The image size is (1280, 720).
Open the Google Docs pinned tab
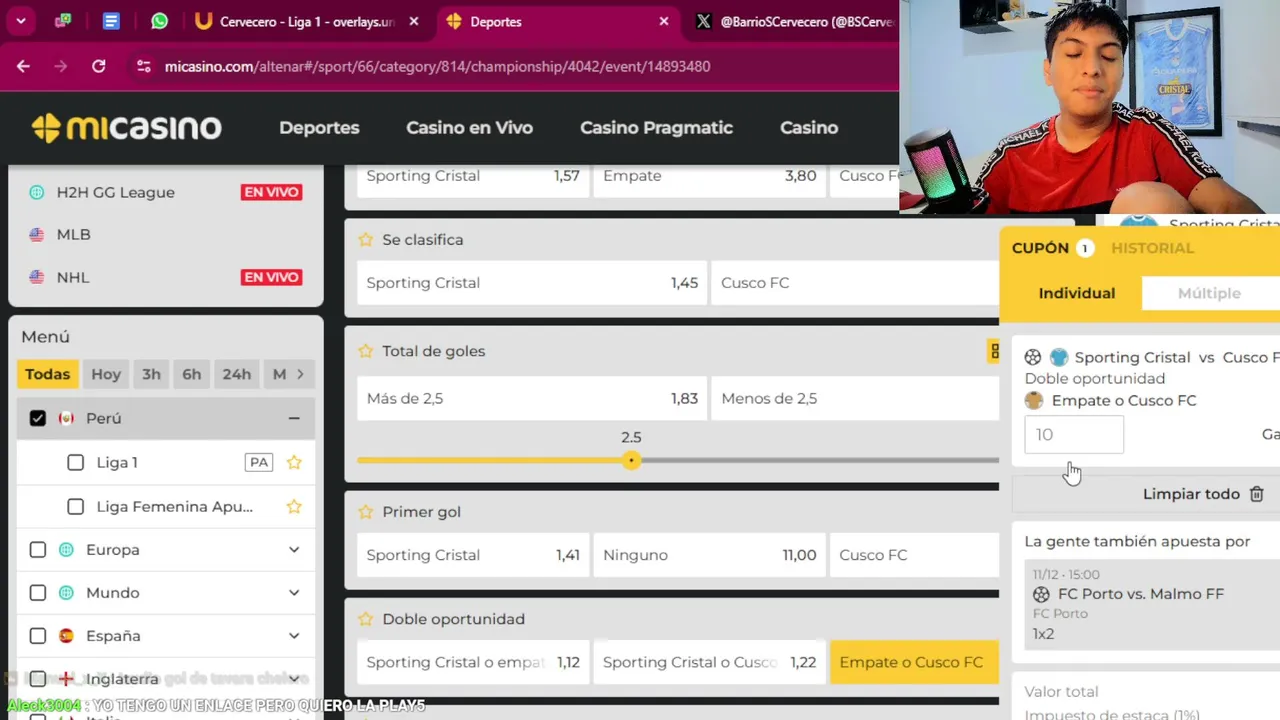click(111, 21)
